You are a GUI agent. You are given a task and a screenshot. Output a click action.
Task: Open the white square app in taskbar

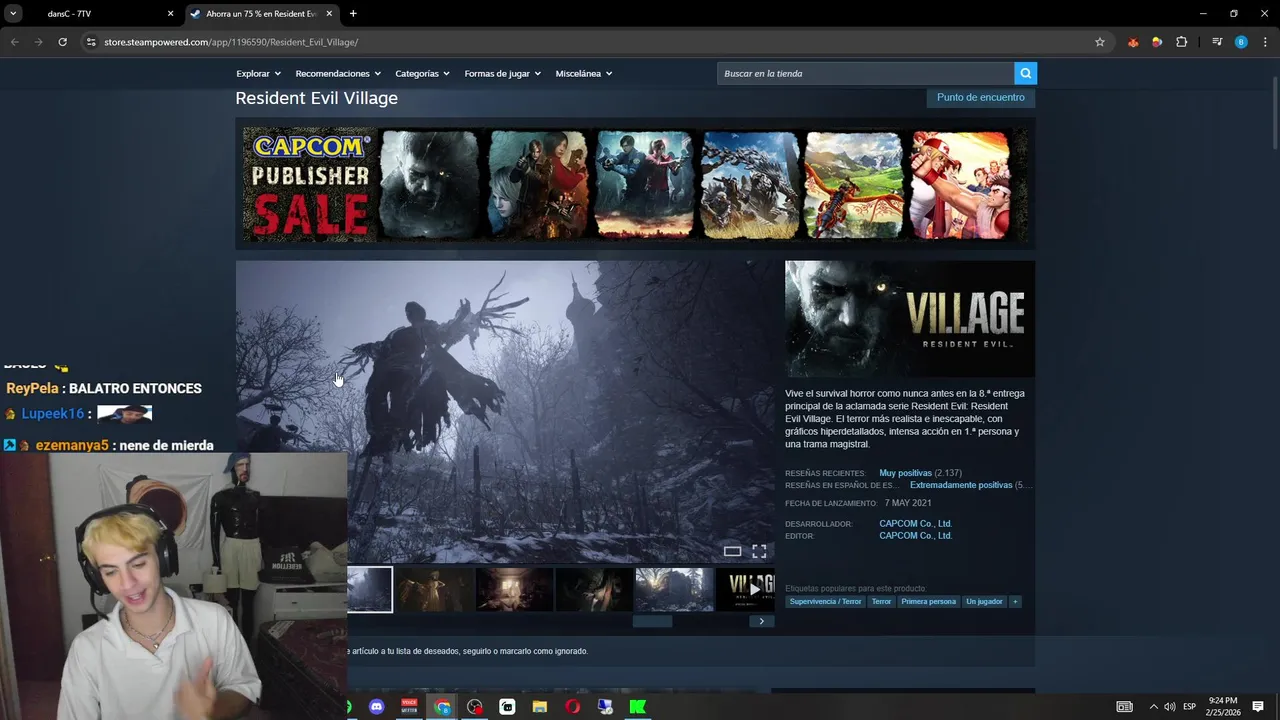(507, 707)
